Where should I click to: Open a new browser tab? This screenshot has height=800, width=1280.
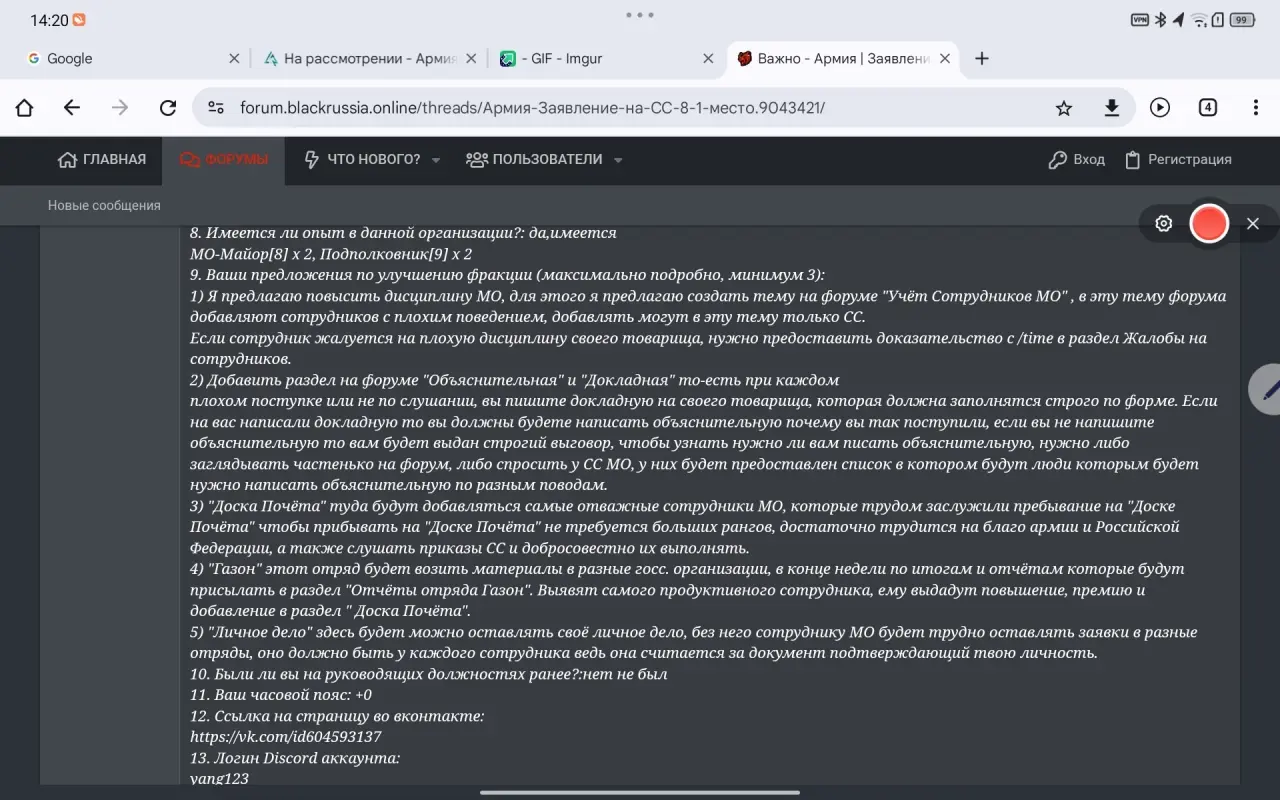[982, 59]
